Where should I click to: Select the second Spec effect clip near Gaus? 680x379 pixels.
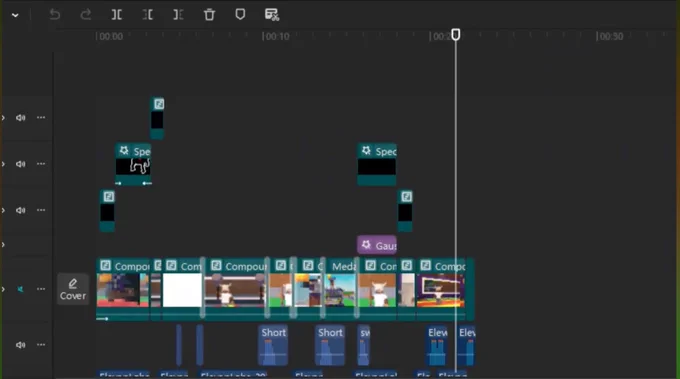(x=377, y=164)
